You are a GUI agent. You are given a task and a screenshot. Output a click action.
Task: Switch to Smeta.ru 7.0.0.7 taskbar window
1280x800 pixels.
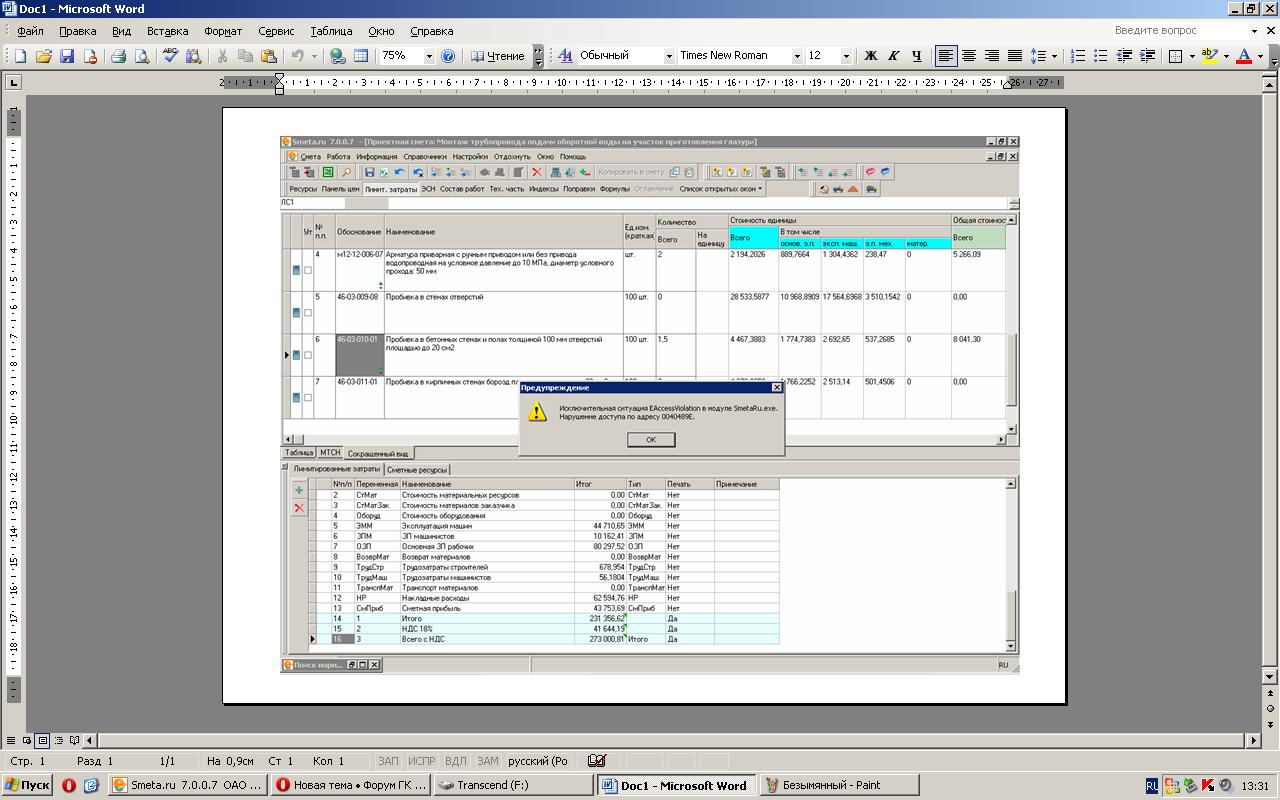coord(187,785)
